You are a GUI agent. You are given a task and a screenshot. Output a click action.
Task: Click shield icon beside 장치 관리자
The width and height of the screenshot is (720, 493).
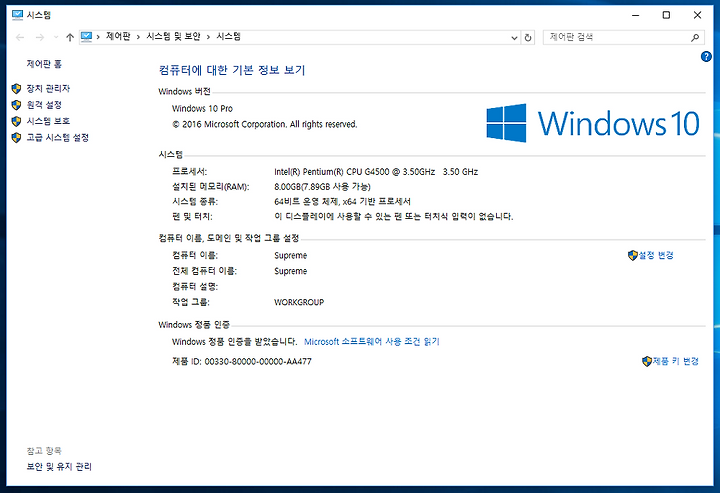[17, 89]
